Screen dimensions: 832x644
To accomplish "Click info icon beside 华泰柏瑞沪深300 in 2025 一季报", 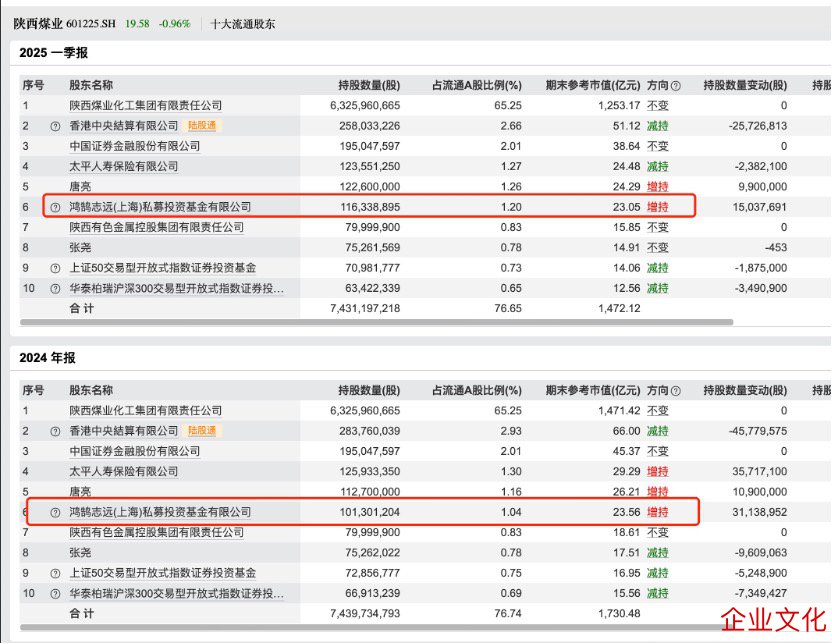I will click(55, 289).
